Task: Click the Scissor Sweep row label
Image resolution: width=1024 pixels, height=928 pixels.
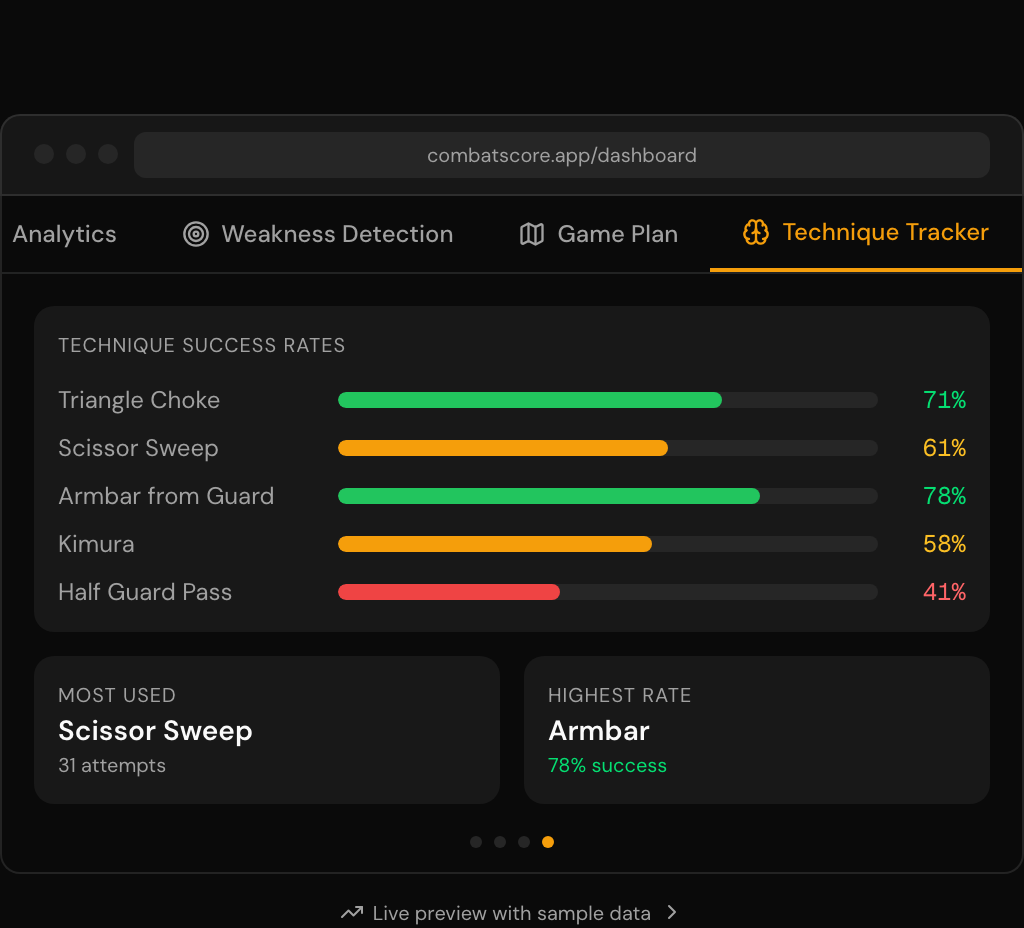Action: pyautogui.click(x=138, y=448)
